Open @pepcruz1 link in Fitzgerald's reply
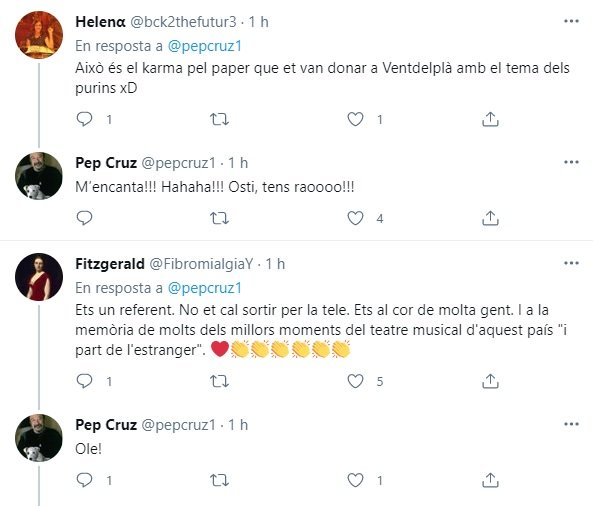 pos(205,288)
